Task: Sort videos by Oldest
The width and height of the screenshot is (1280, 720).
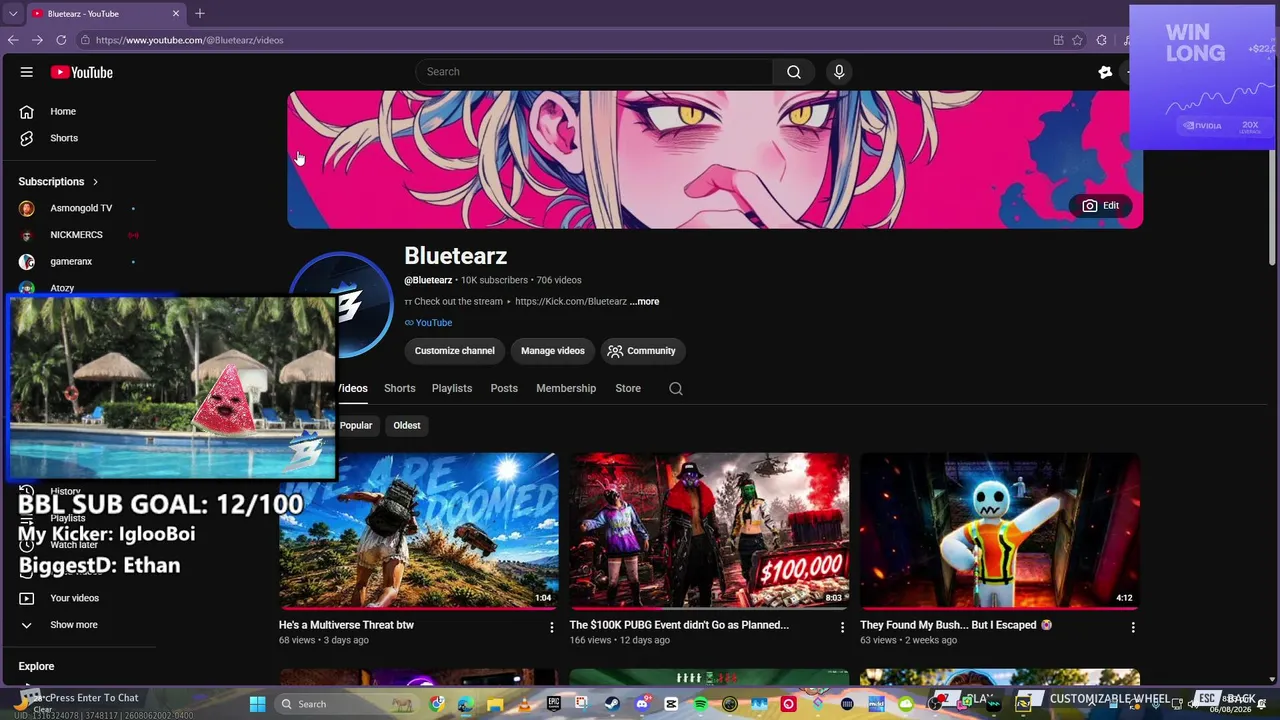Action: [407, 425]
